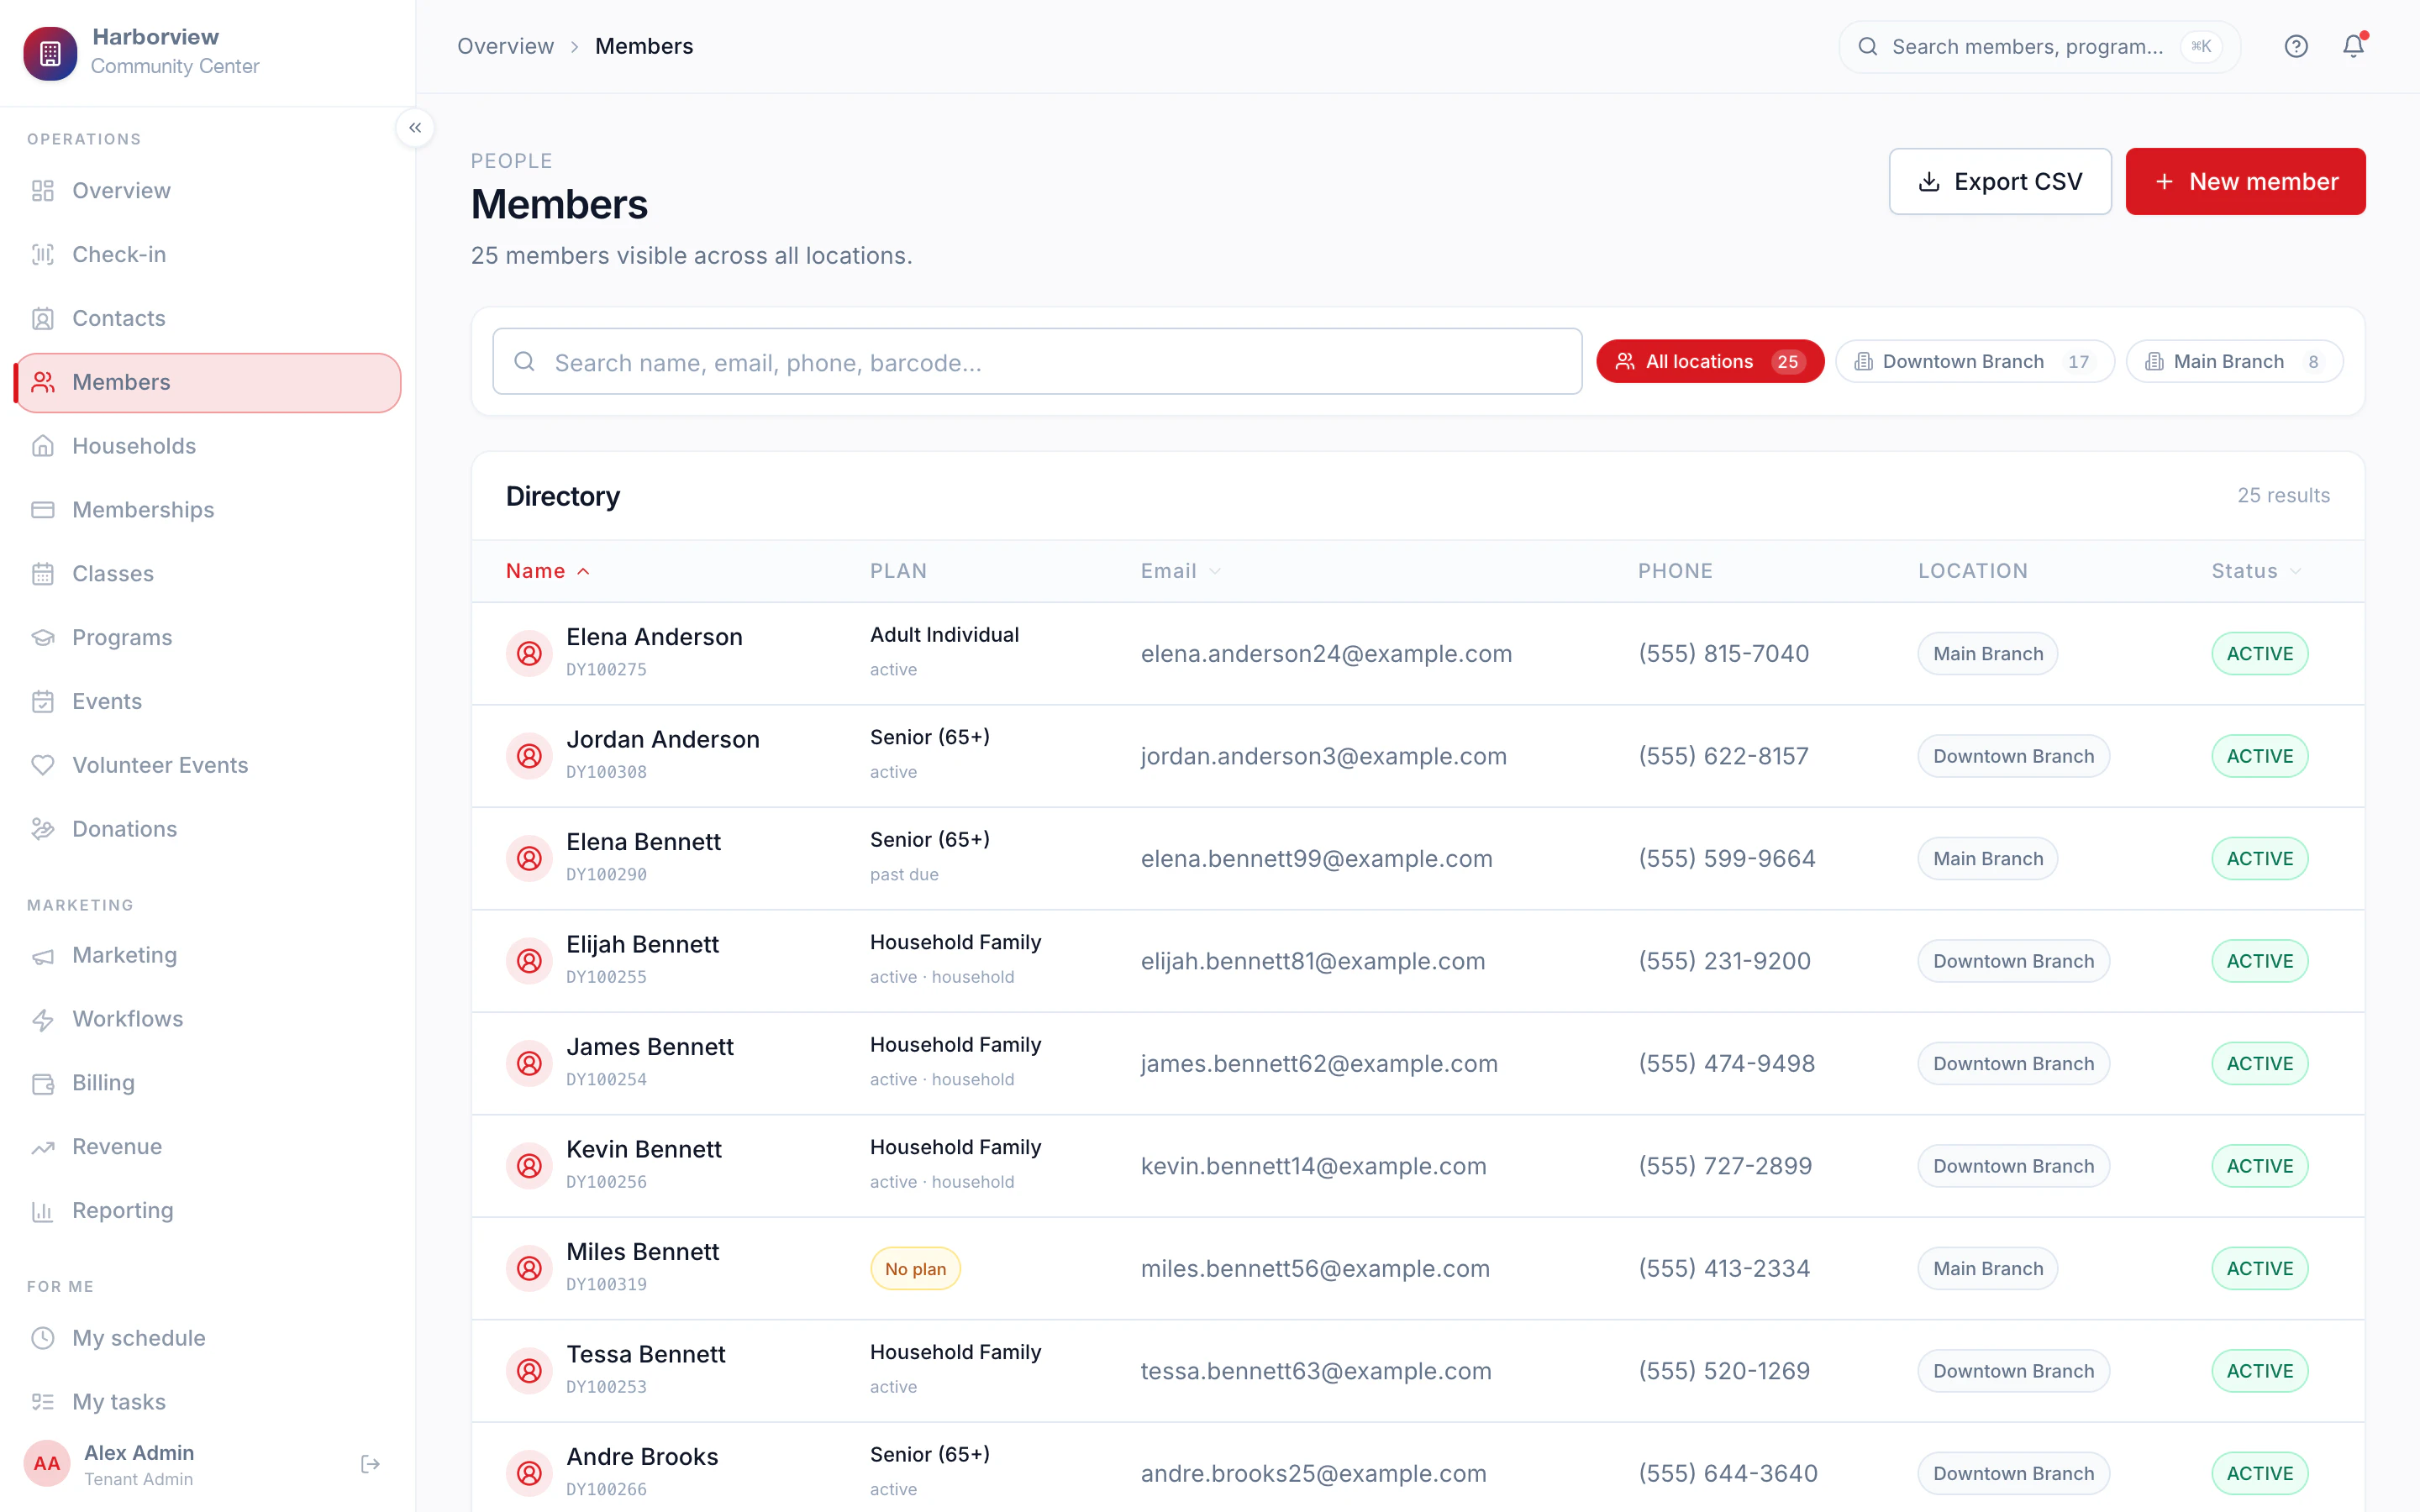This screenshot has width=2420, height=1512.
Task: Click the Check-in scanner icon in sidebar
Action: (43, 254)
